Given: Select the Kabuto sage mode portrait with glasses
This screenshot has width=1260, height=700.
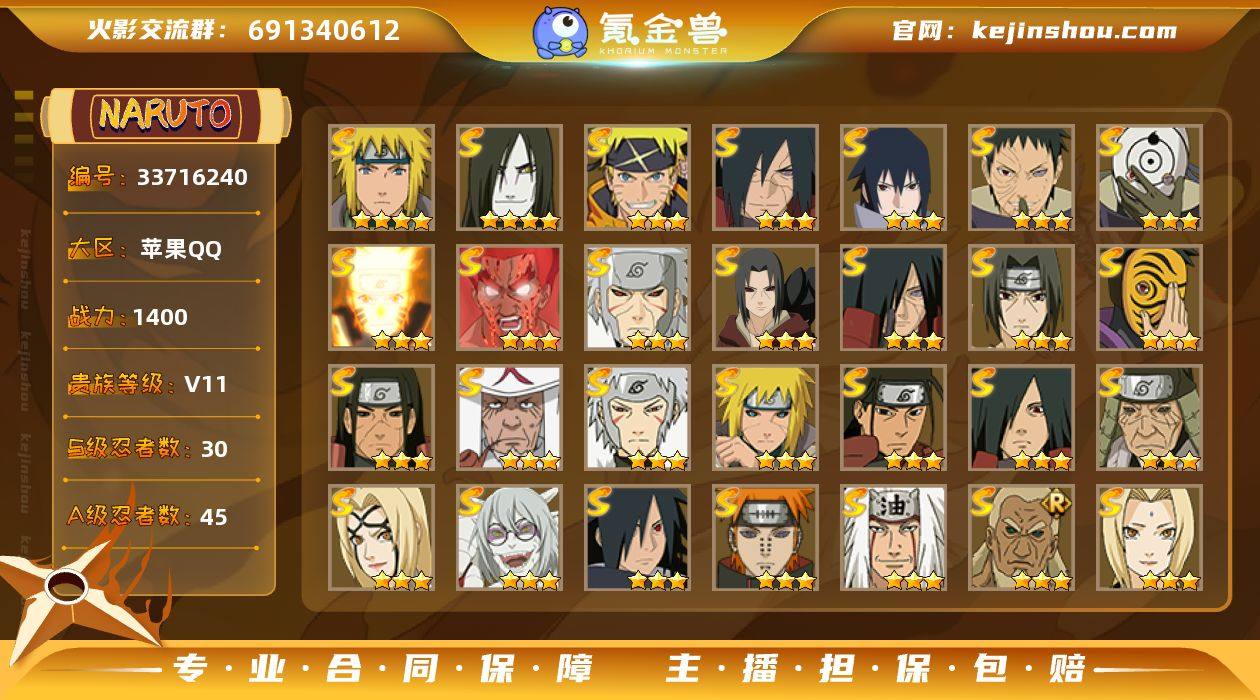Looking at the screenshot, I should [509, 537].
